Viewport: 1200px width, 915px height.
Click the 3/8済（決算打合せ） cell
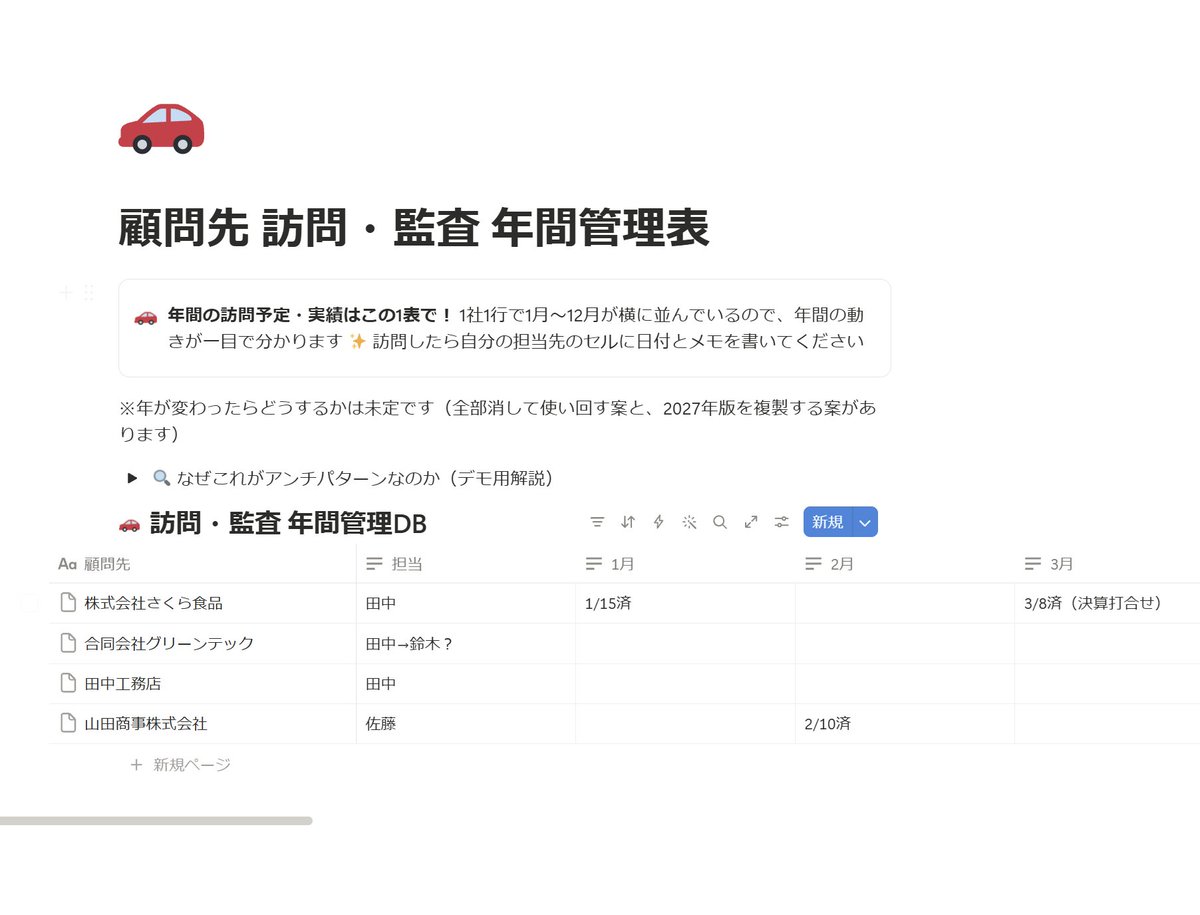pos(1107,603)
